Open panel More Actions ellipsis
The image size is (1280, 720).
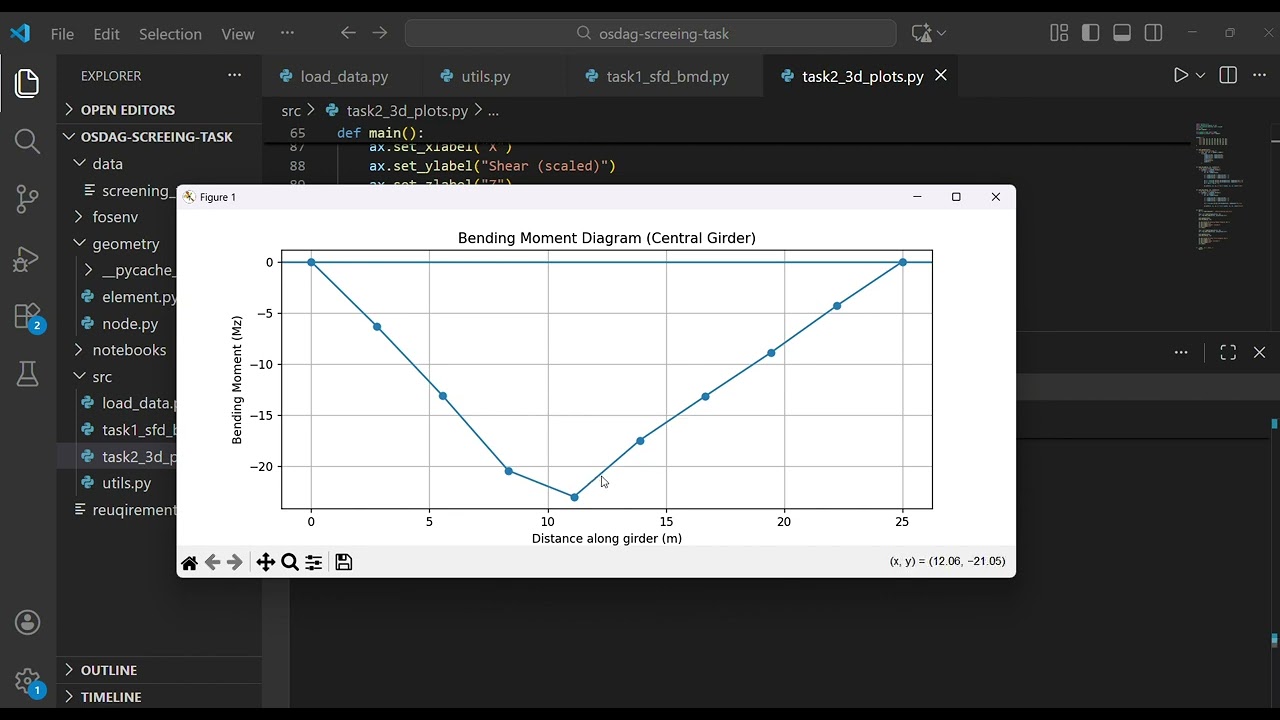(1181, 352)
